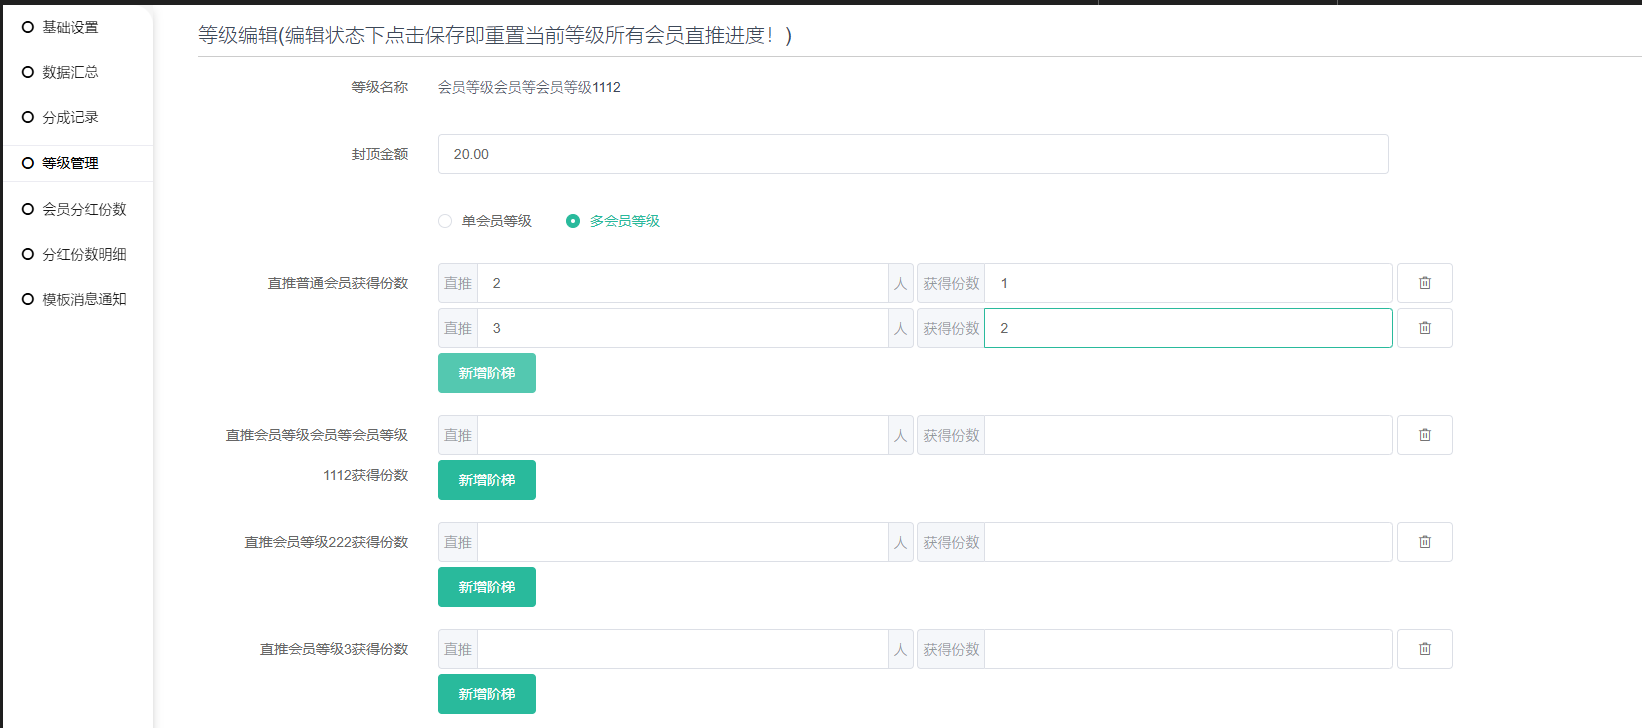Click the 封顶金额 field label
The width and height of the screenshot is (1642, 728).
380,154
